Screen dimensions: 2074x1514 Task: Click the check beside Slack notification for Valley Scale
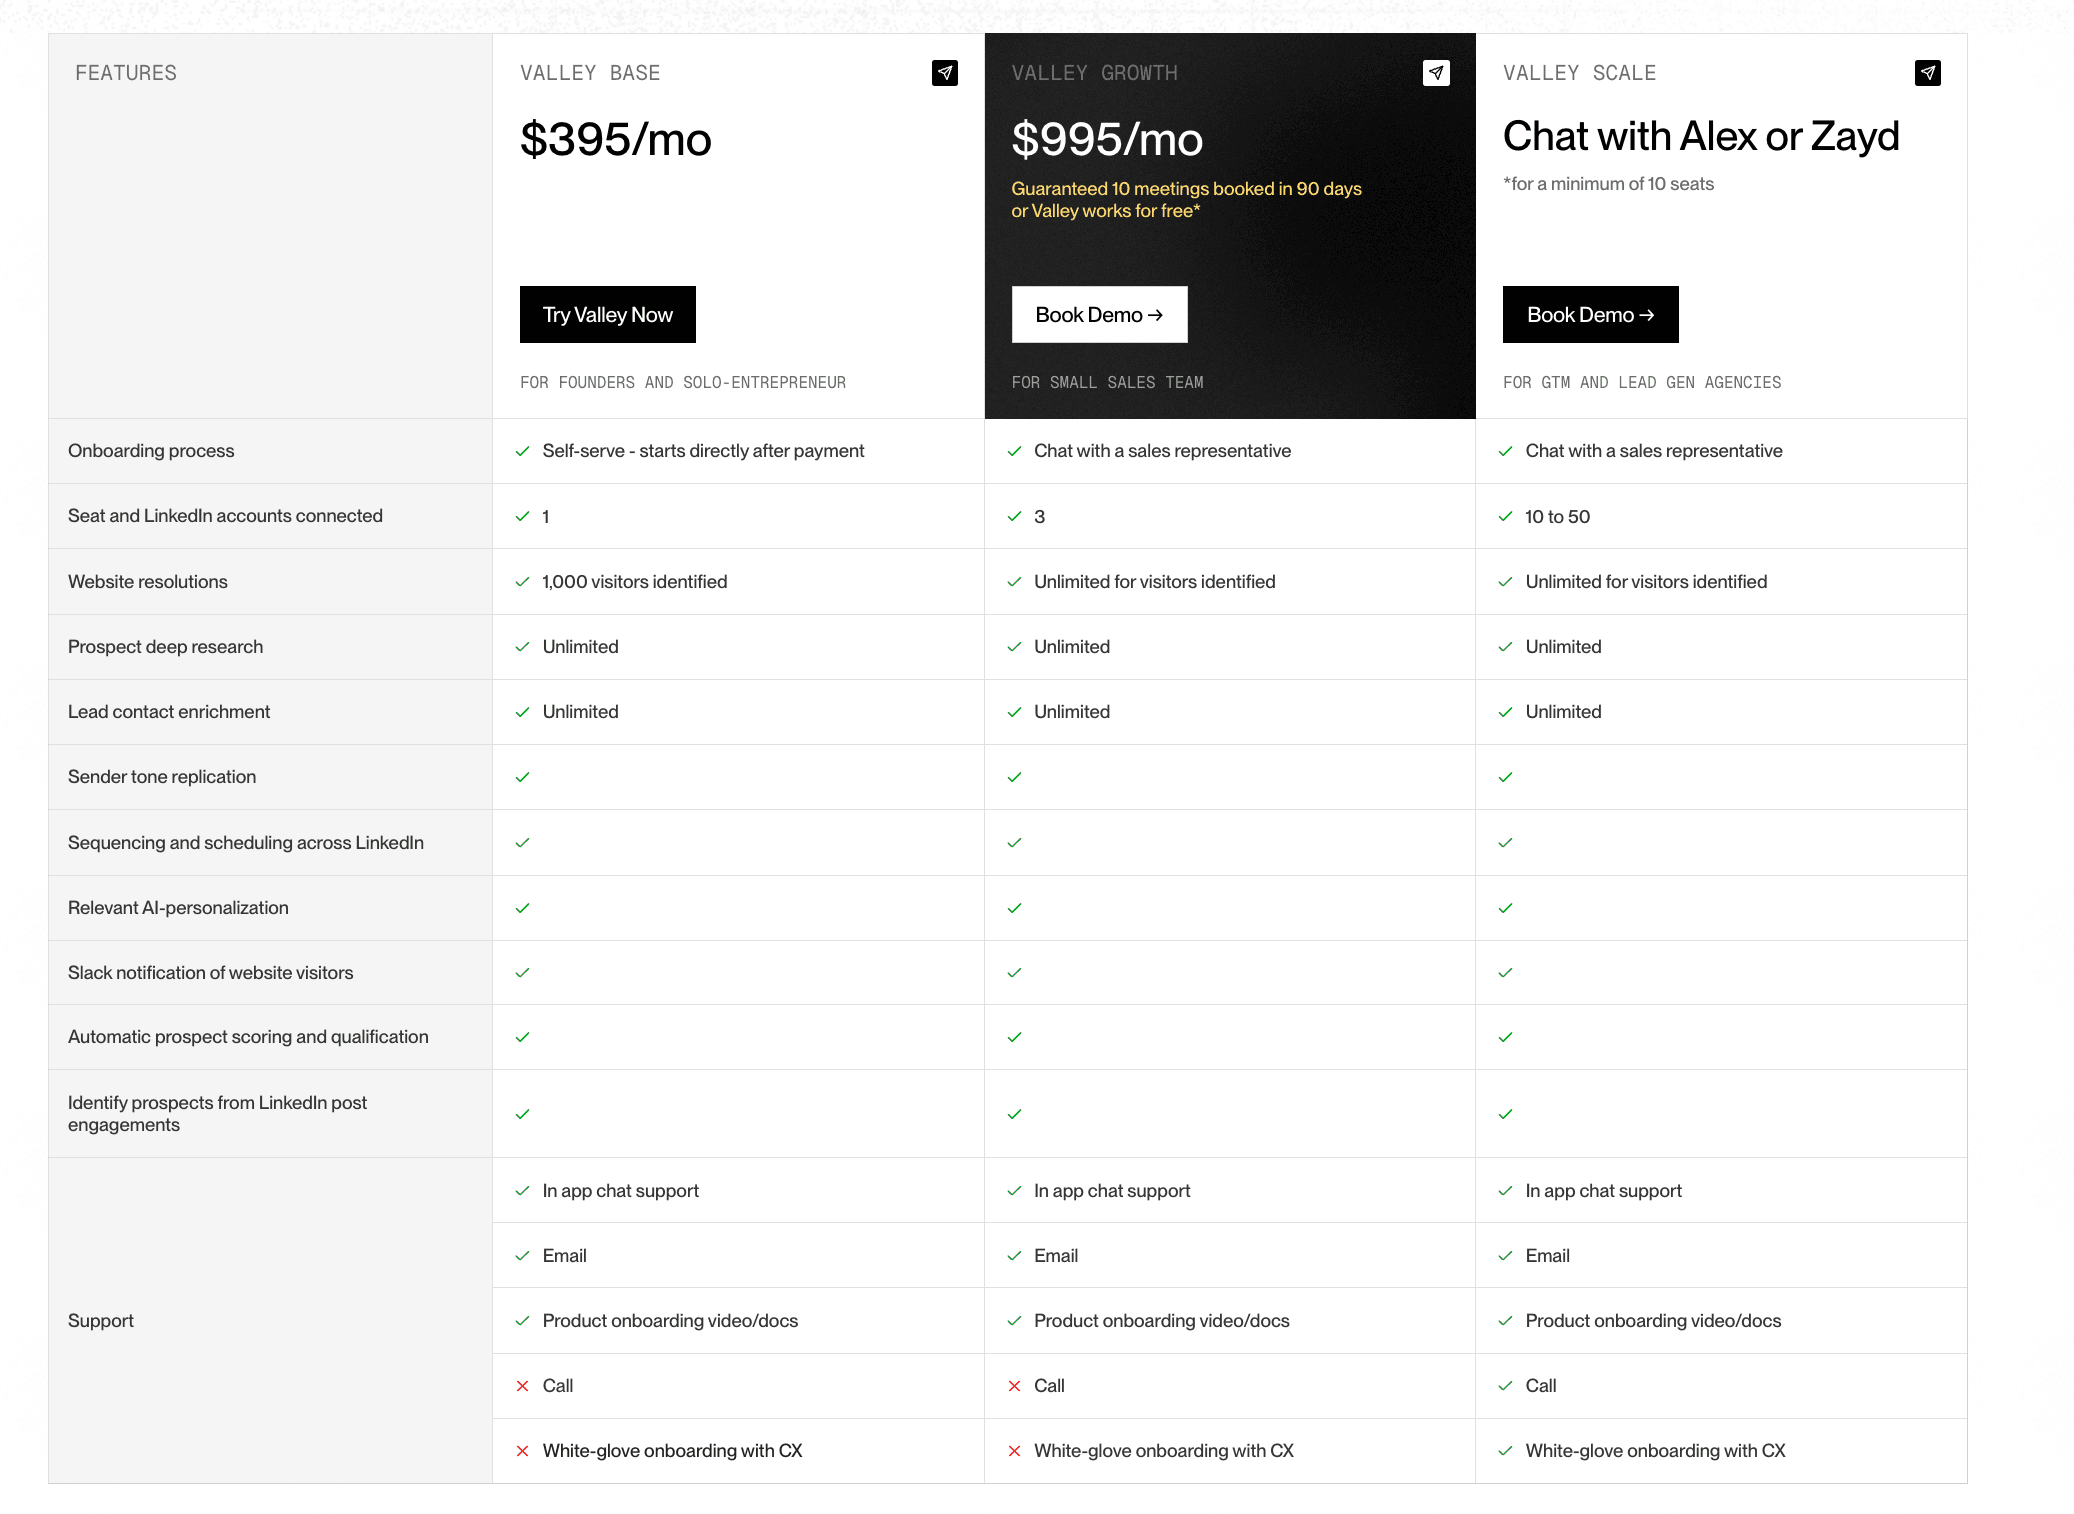1505,972
